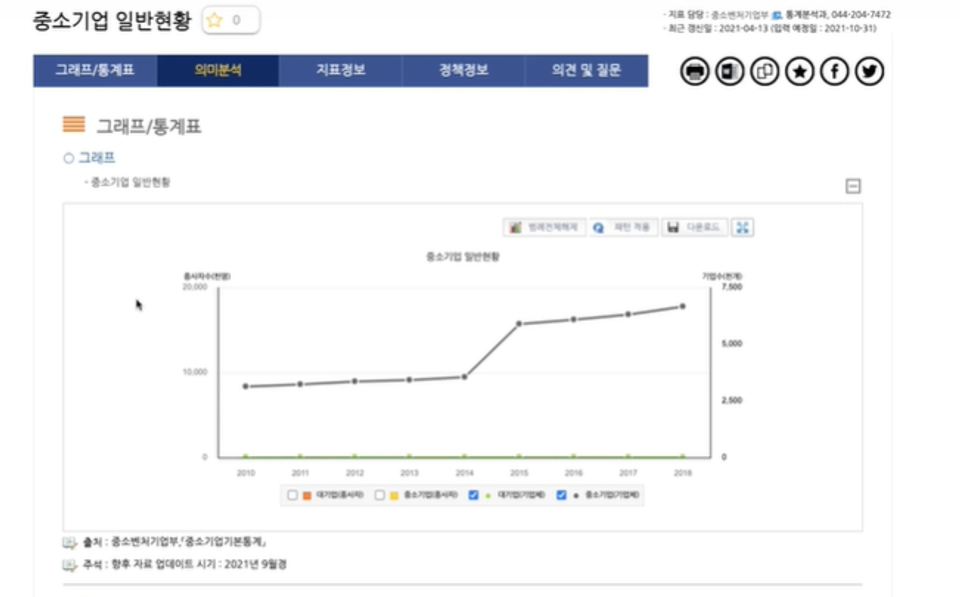Switch to the 의미분석 tab
Image resolution: width=960 pixels, height=597 pixels.
click(218, 70)
